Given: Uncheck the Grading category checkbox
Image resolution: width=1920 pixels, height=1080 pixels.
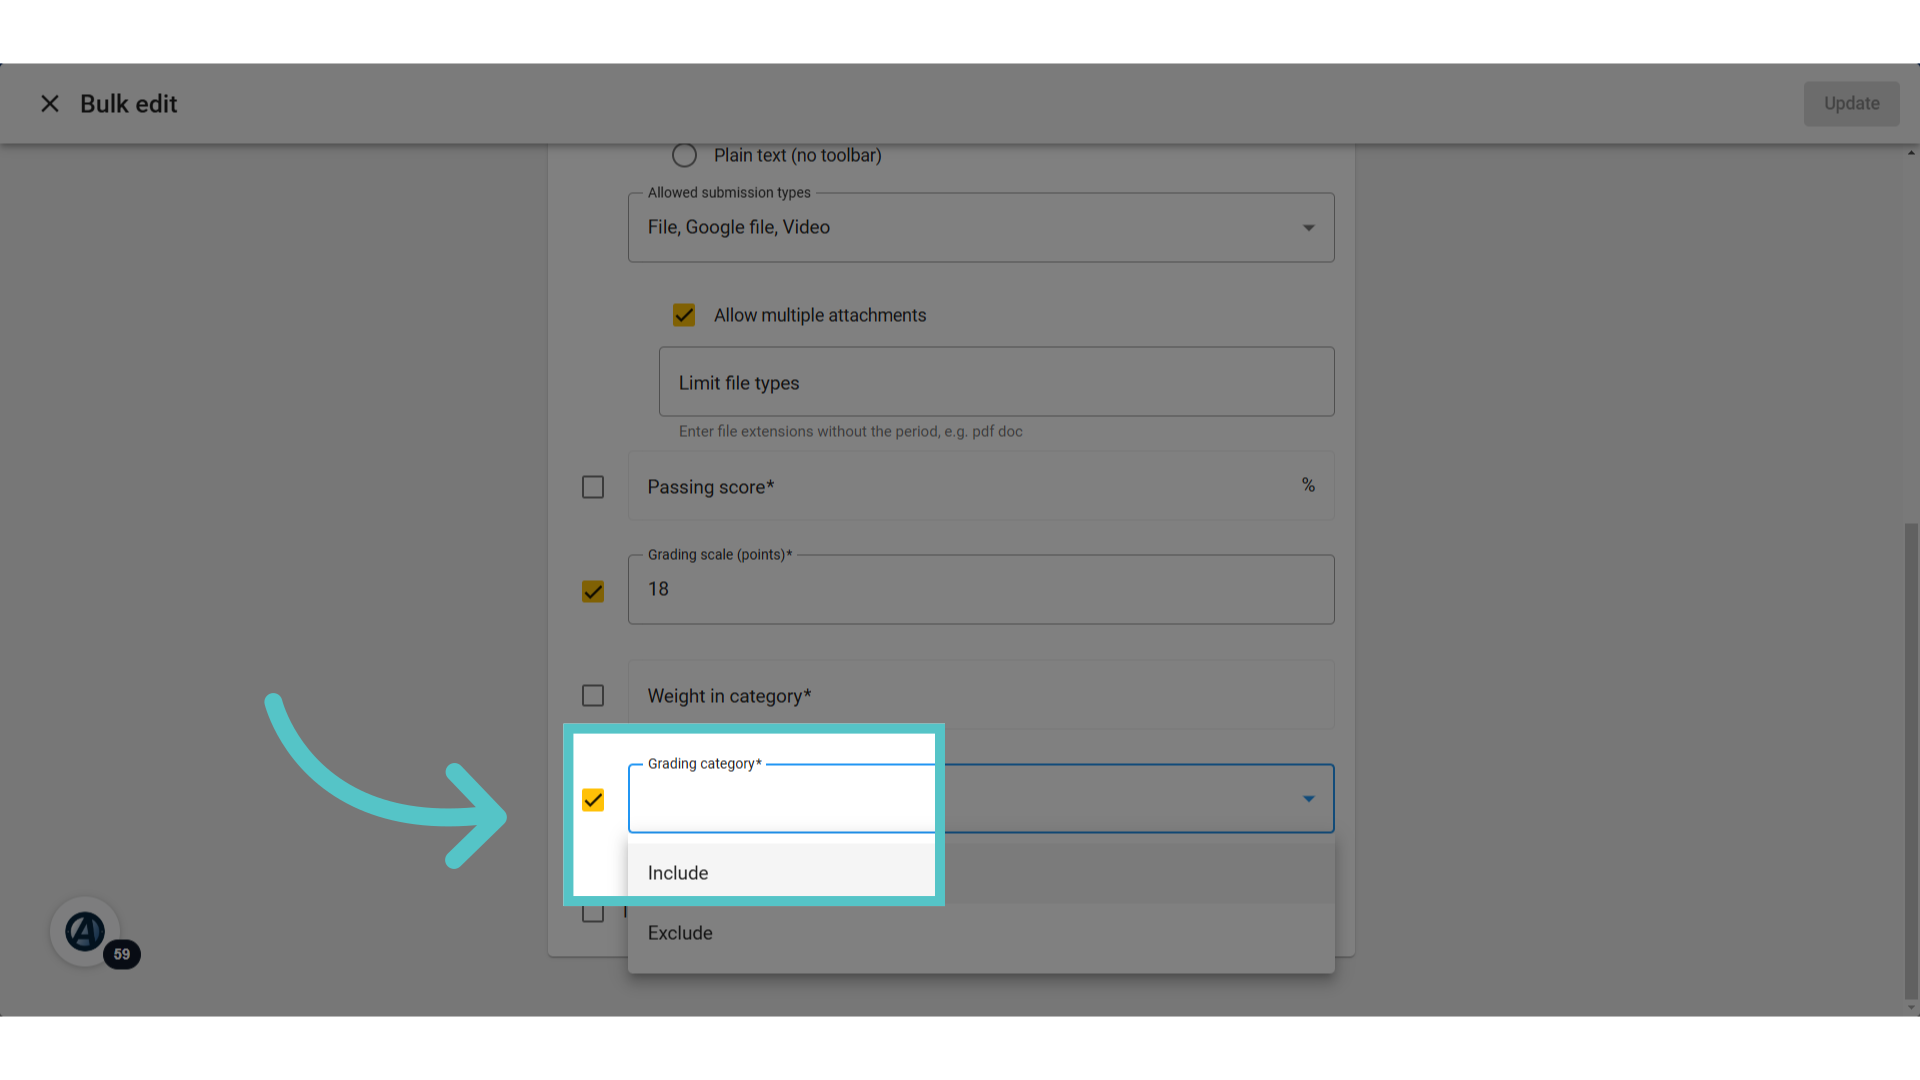Looking at the screenshot, I should click(593, 800).
